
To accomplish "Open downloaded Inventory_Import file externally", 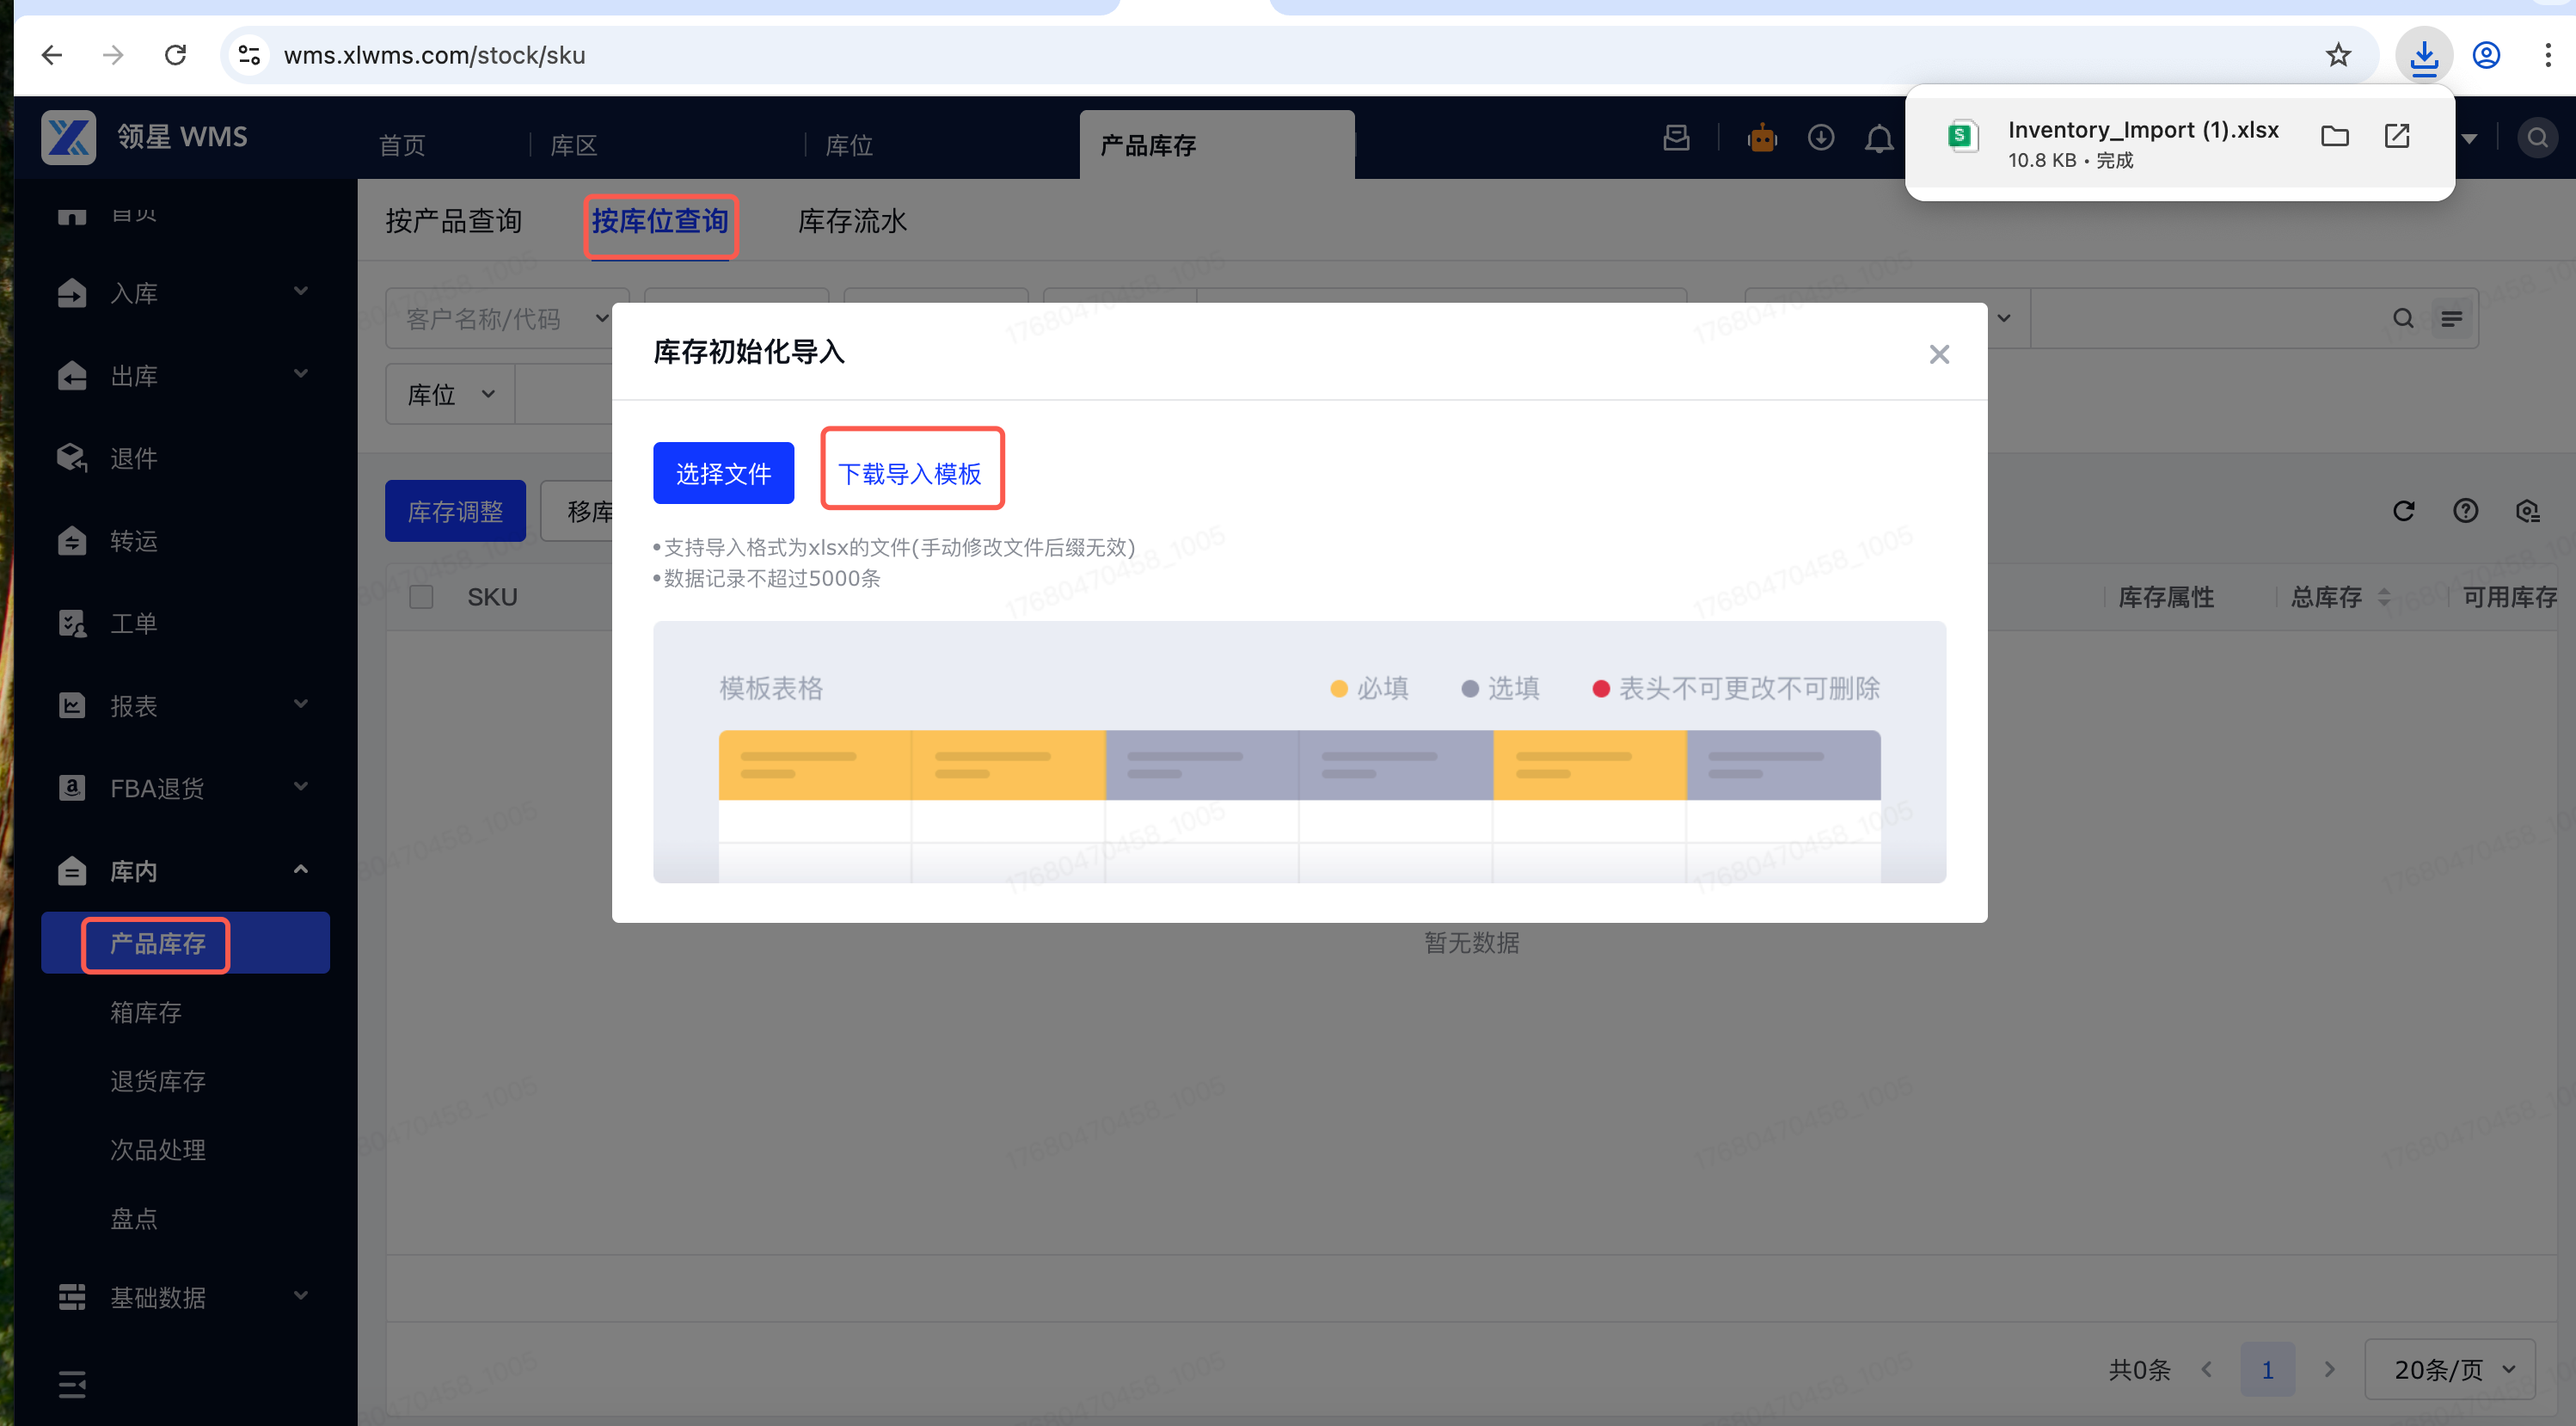I will (x=2397, y=136).
